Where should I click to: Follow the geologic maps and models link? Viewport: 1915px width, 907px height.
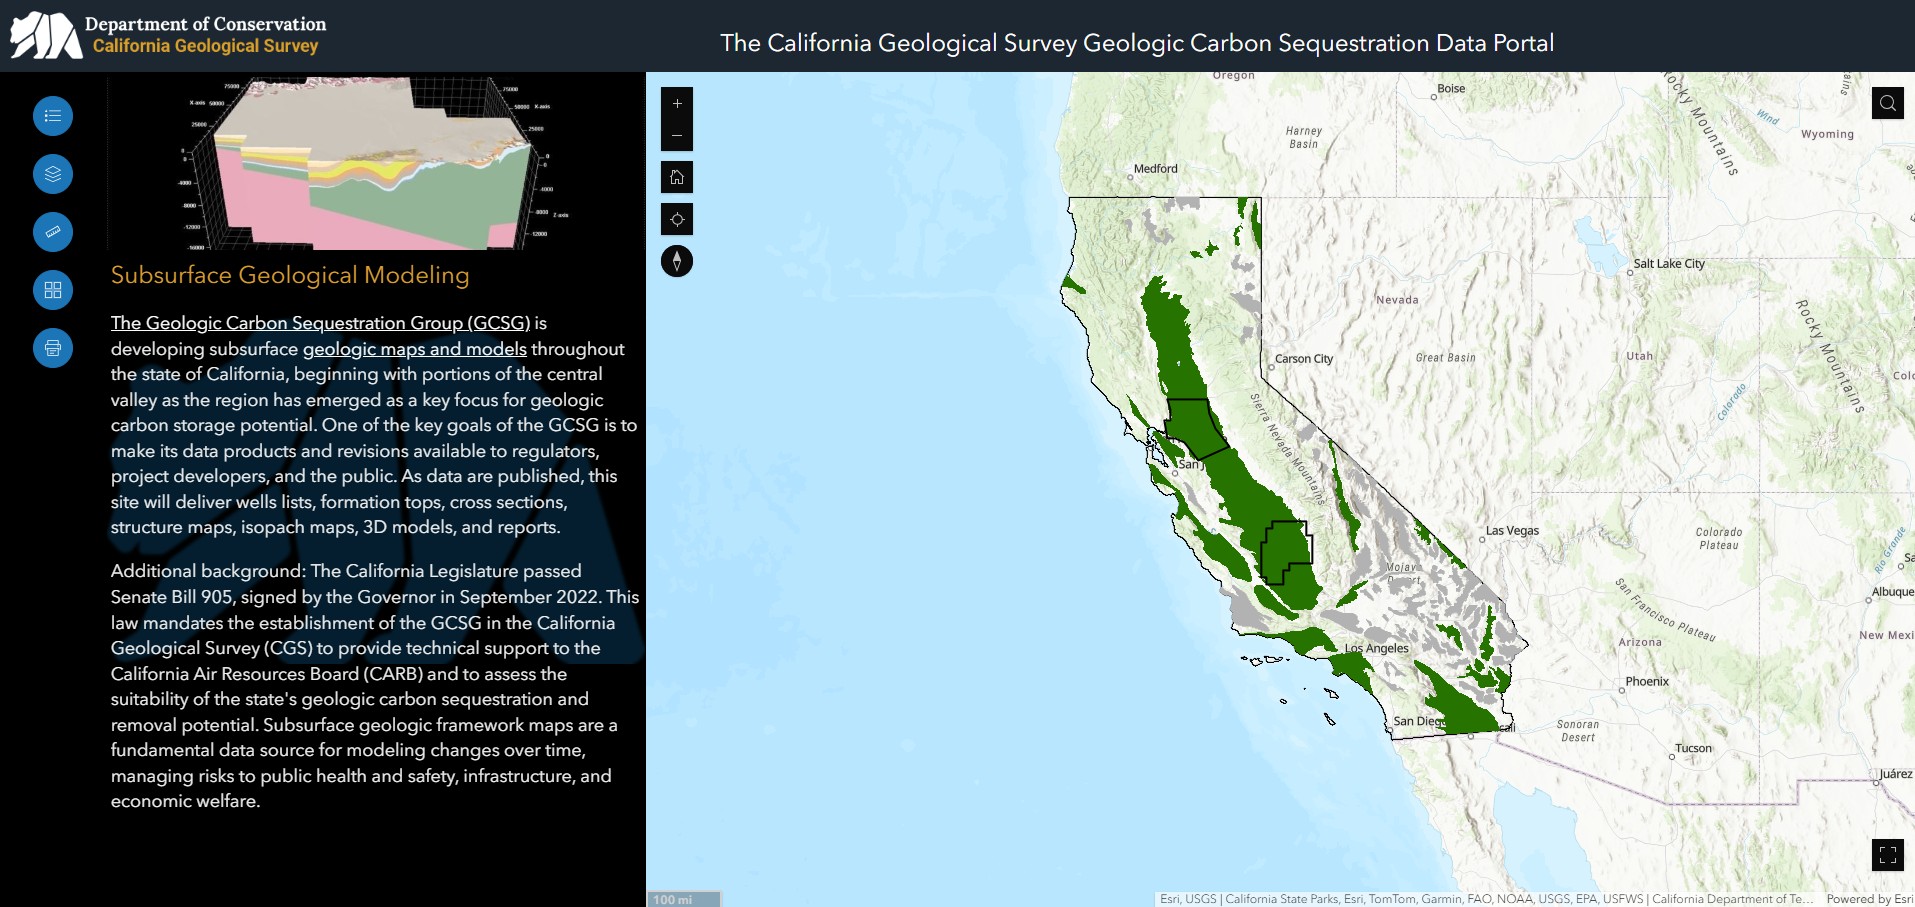click(414, 349)
